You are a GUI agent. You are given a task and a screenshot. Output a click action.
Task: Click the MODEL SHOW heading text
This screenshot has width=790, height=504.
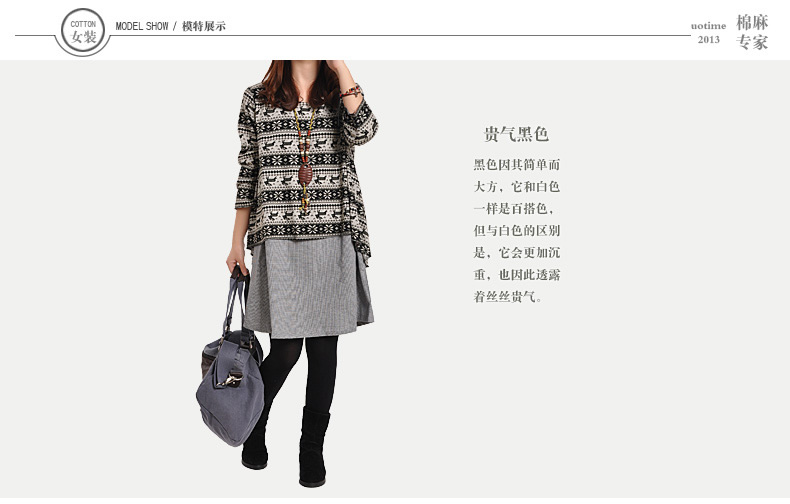[x=142, y=26]
